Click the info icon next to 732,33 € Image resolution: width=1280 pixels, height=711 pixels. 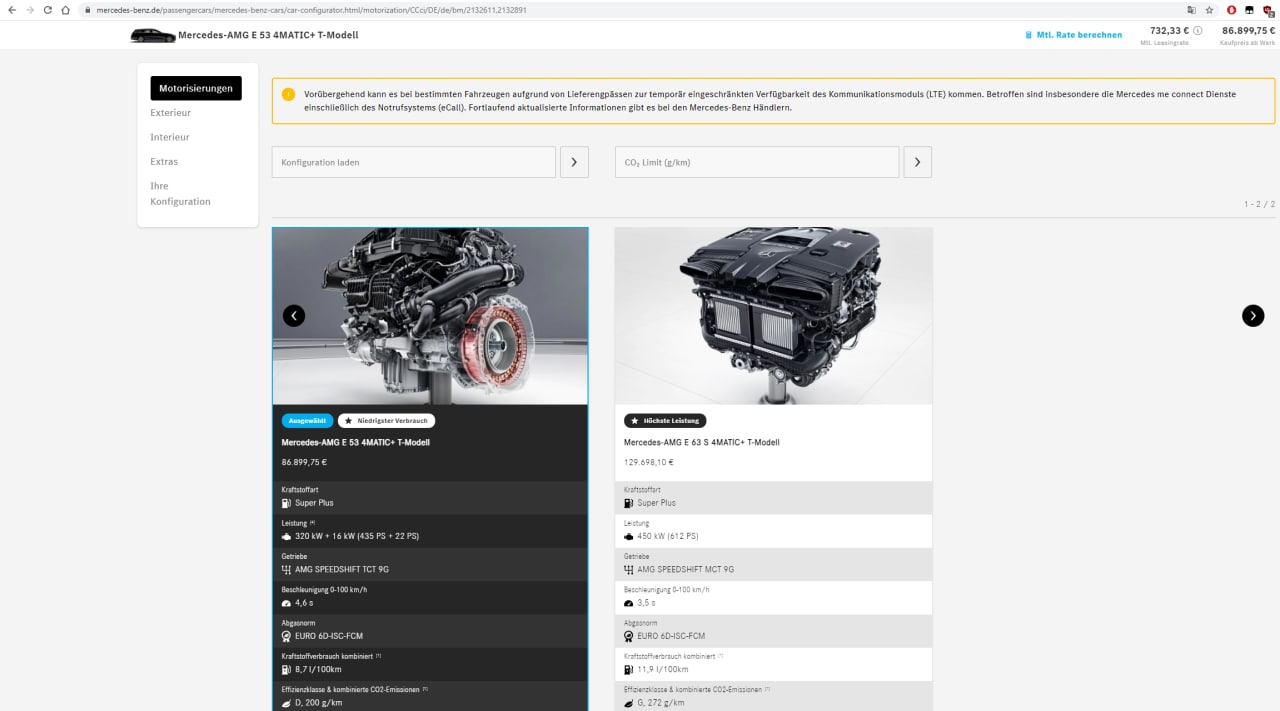1198,31
